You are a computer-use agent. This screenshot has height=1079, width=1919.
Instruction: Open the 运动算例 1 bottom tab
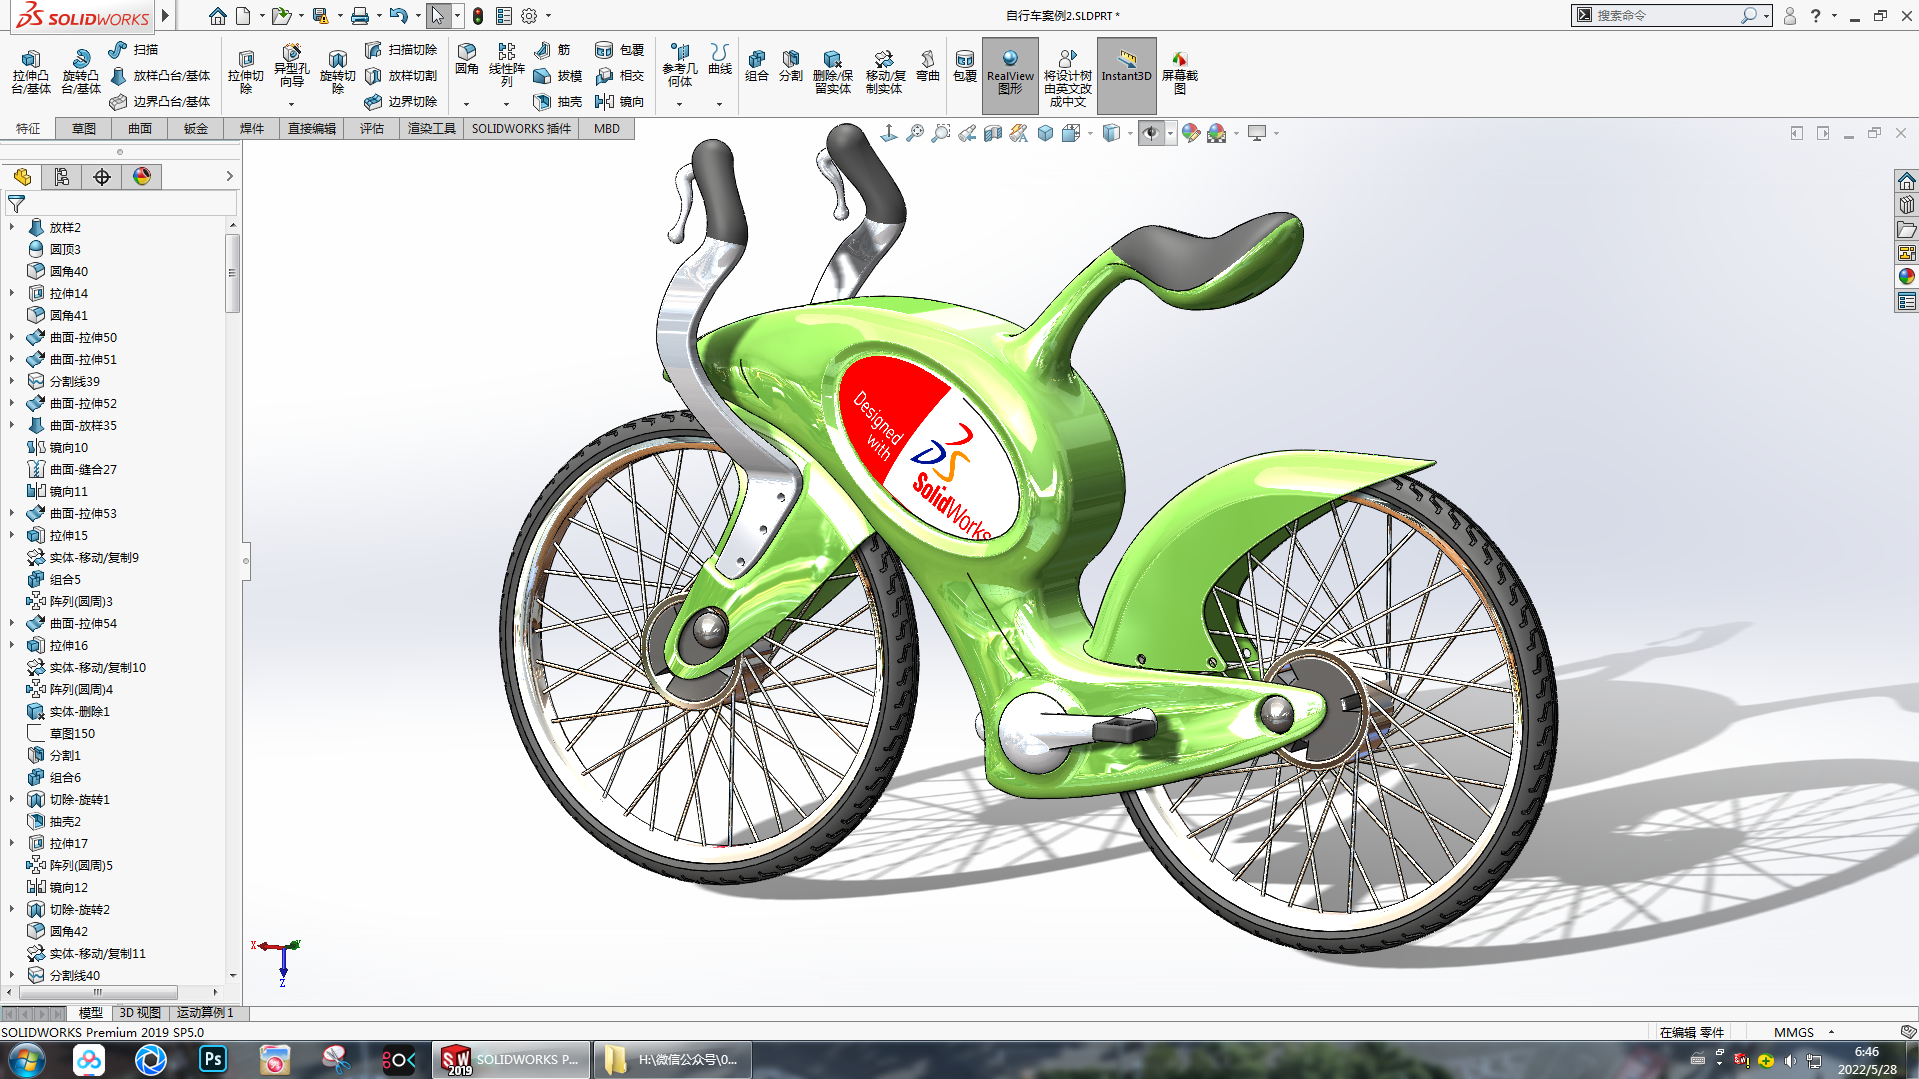point(205,1013)
